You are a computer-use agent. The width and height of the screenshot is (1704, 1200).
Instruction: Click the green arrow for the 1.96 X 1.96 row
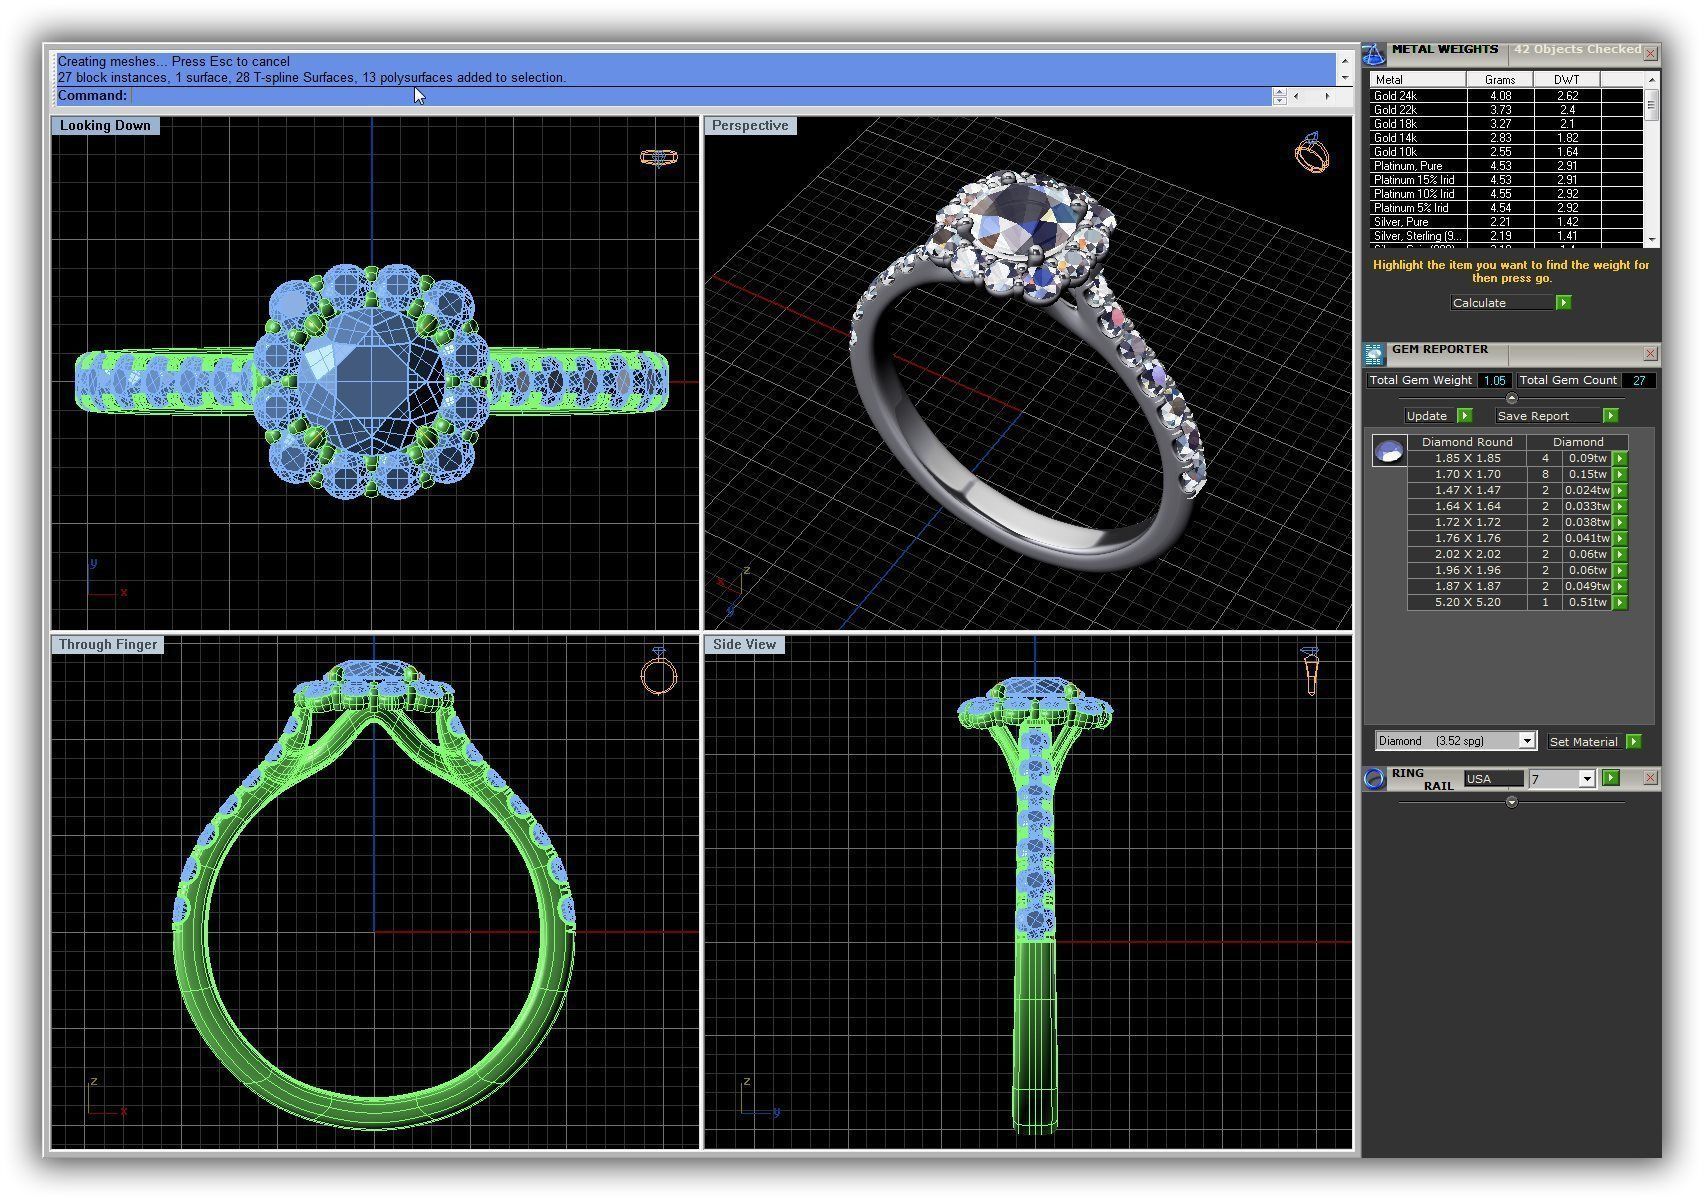[x=1620, y=571]
